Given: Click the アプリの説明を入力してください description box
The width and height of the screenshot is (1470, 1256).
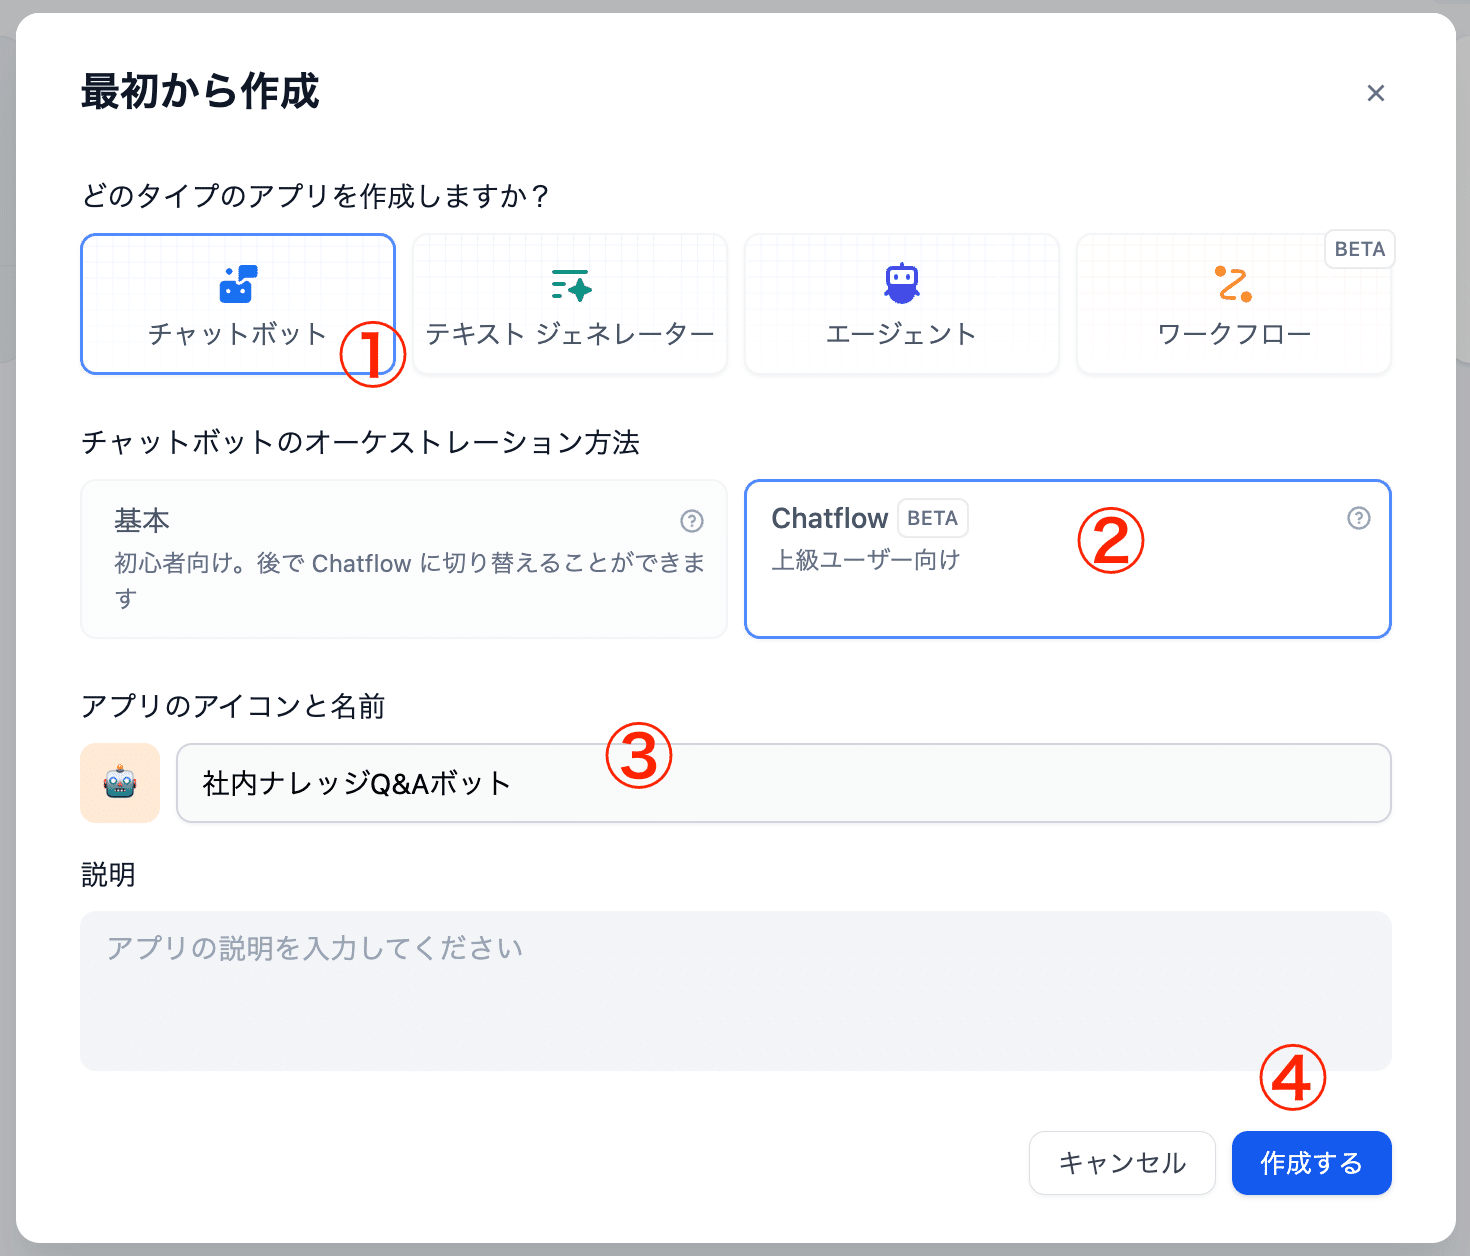Looking at the screenshot, I should [x=735, y=990].
